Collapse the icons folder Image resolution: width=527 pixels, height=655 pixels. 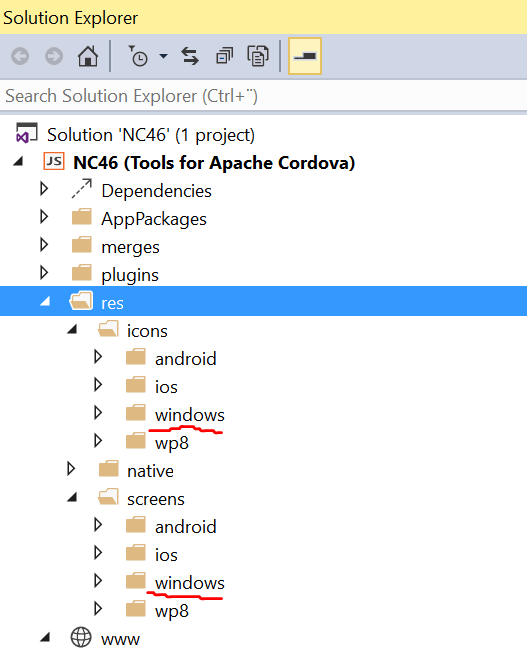click(x=72, y=330)
